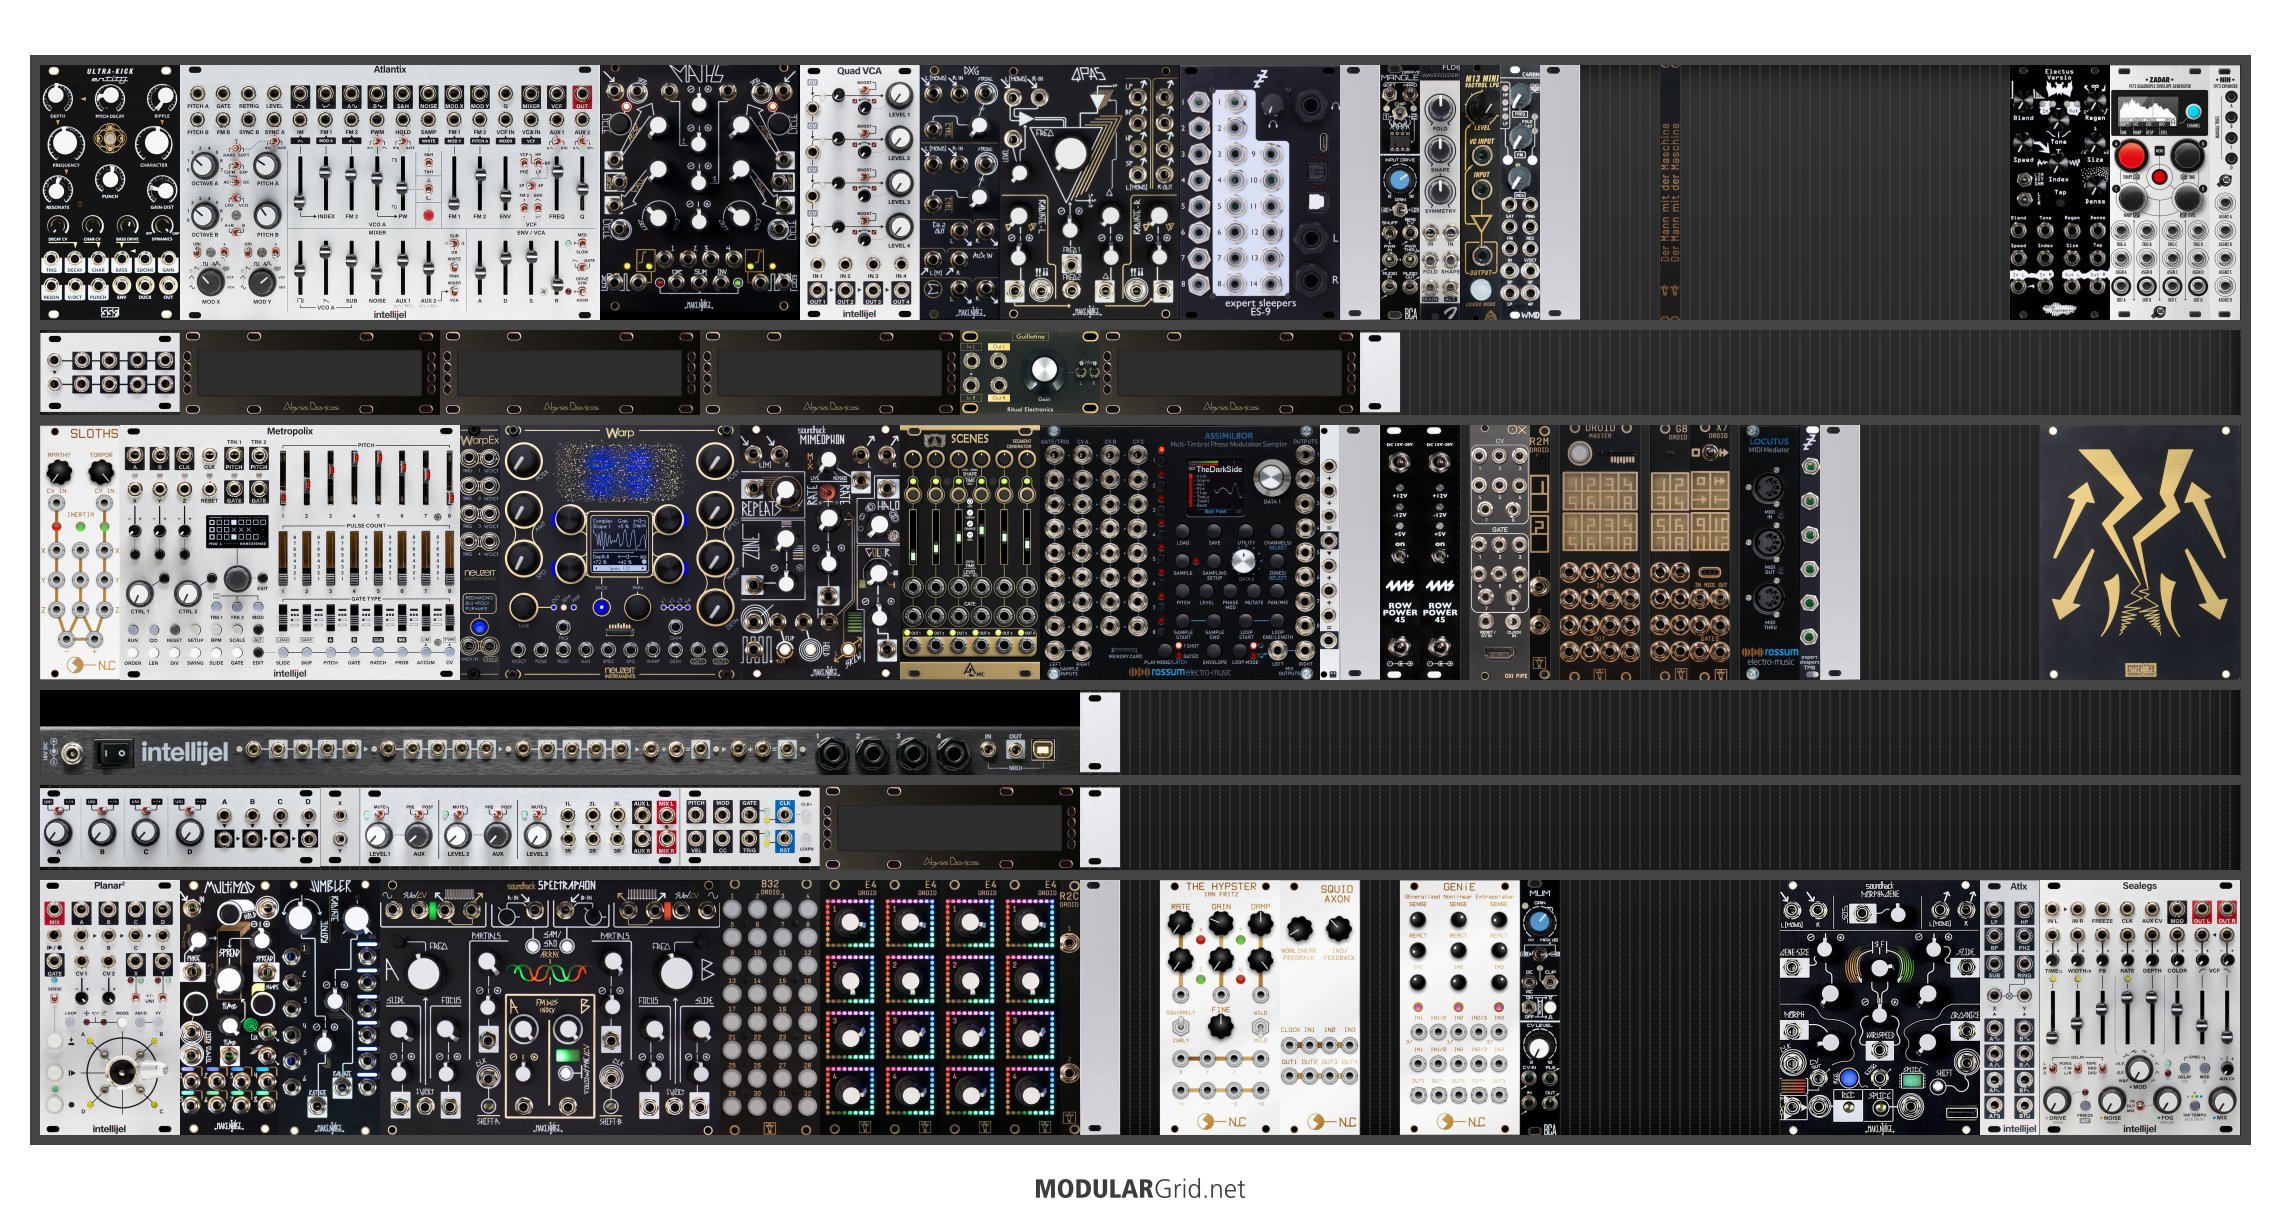Turn the Electus Versio Blend knob
This screenshot has height=1210, width=2281.
[x=2024, y=100]
